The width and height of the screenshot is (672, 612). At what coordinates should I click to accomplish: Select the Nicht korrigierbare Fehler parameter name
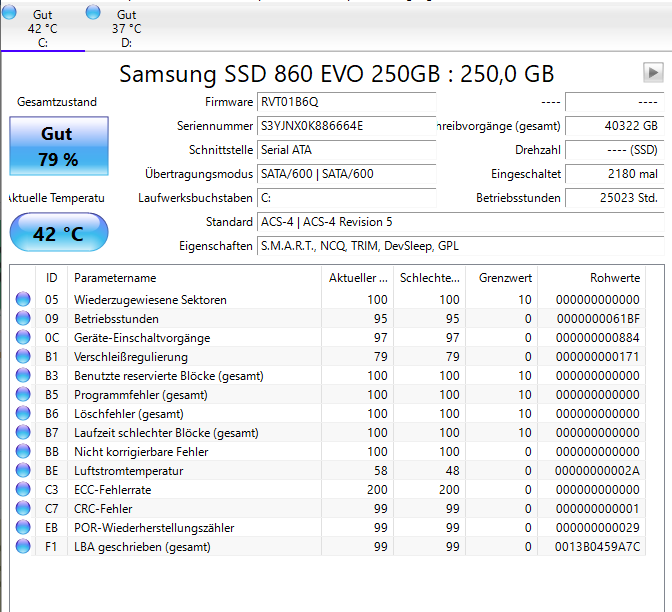pos(141,452)
